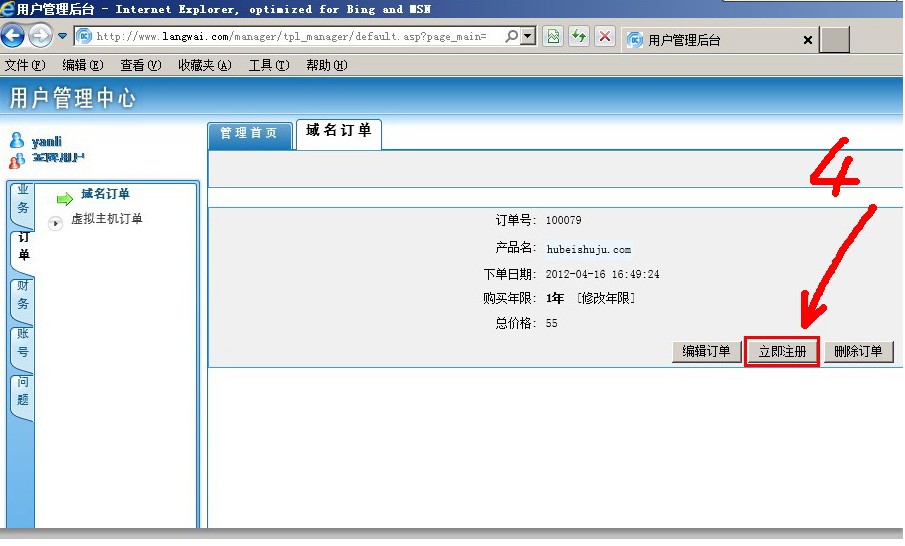Click the browser Forward arrow button
This screenshot has height=546, width=905.
[40, 37]
